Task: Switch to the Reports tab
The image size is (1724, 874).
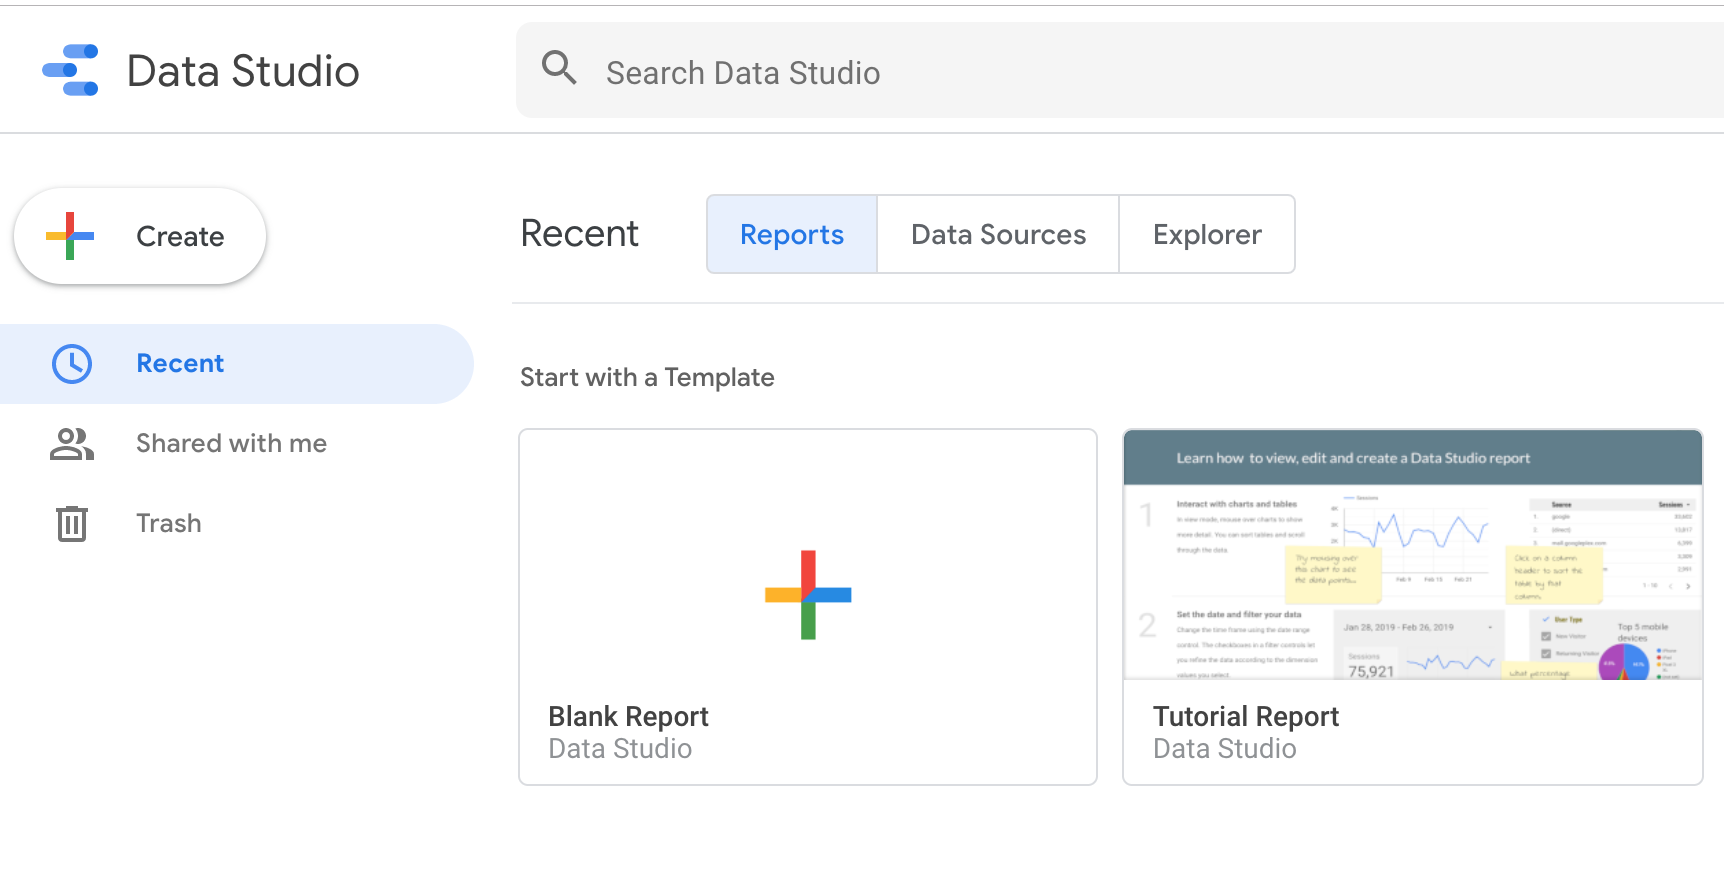Action: pos(792,234)
